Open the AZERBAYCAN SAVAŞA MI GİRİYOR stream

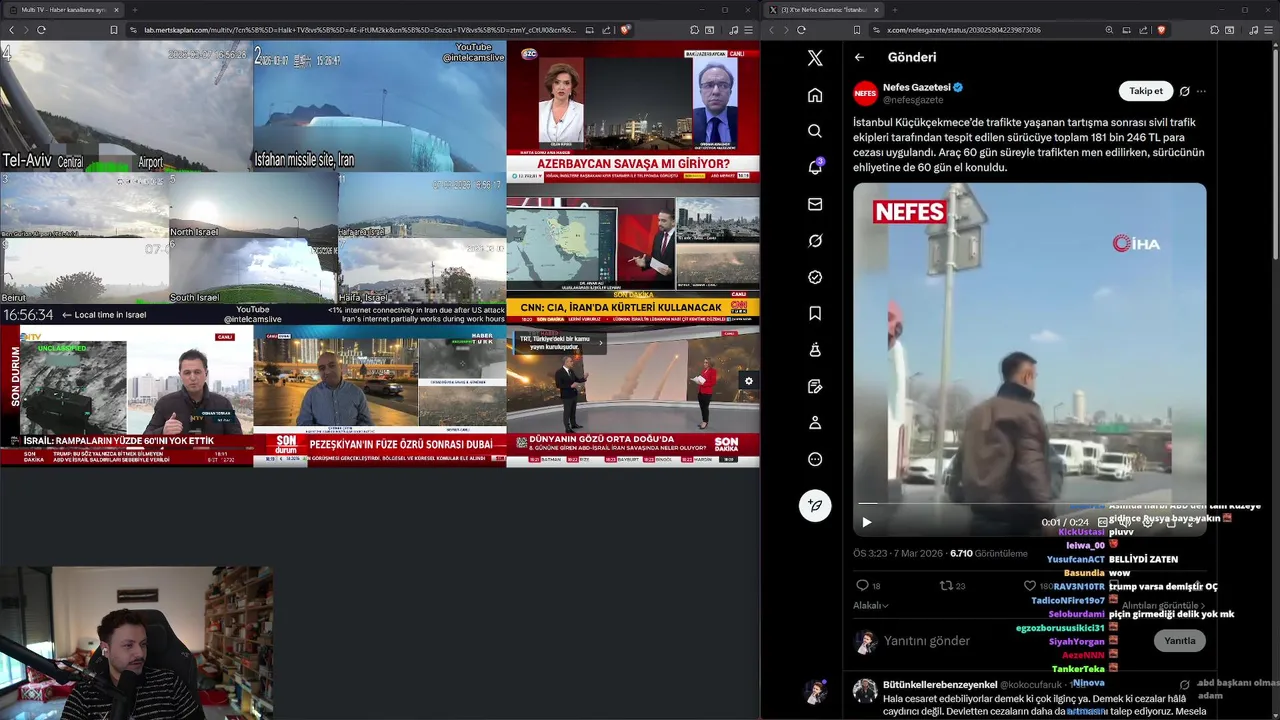tap(633, 111)
